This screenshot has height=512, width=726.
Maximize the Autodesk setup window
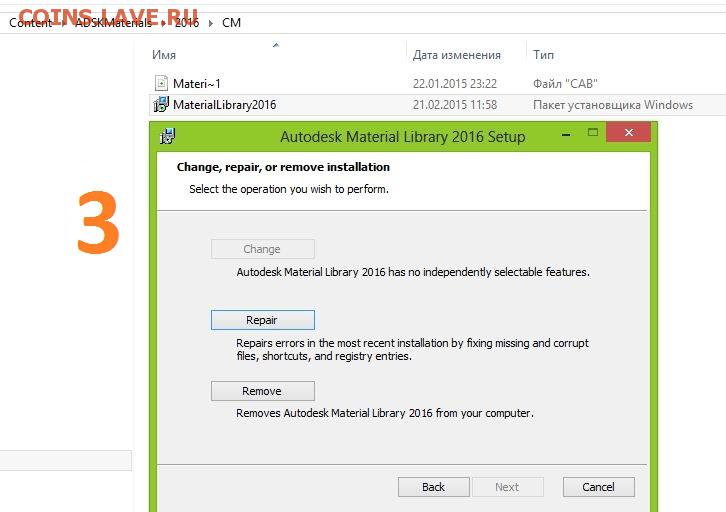[x=593, y=133]
